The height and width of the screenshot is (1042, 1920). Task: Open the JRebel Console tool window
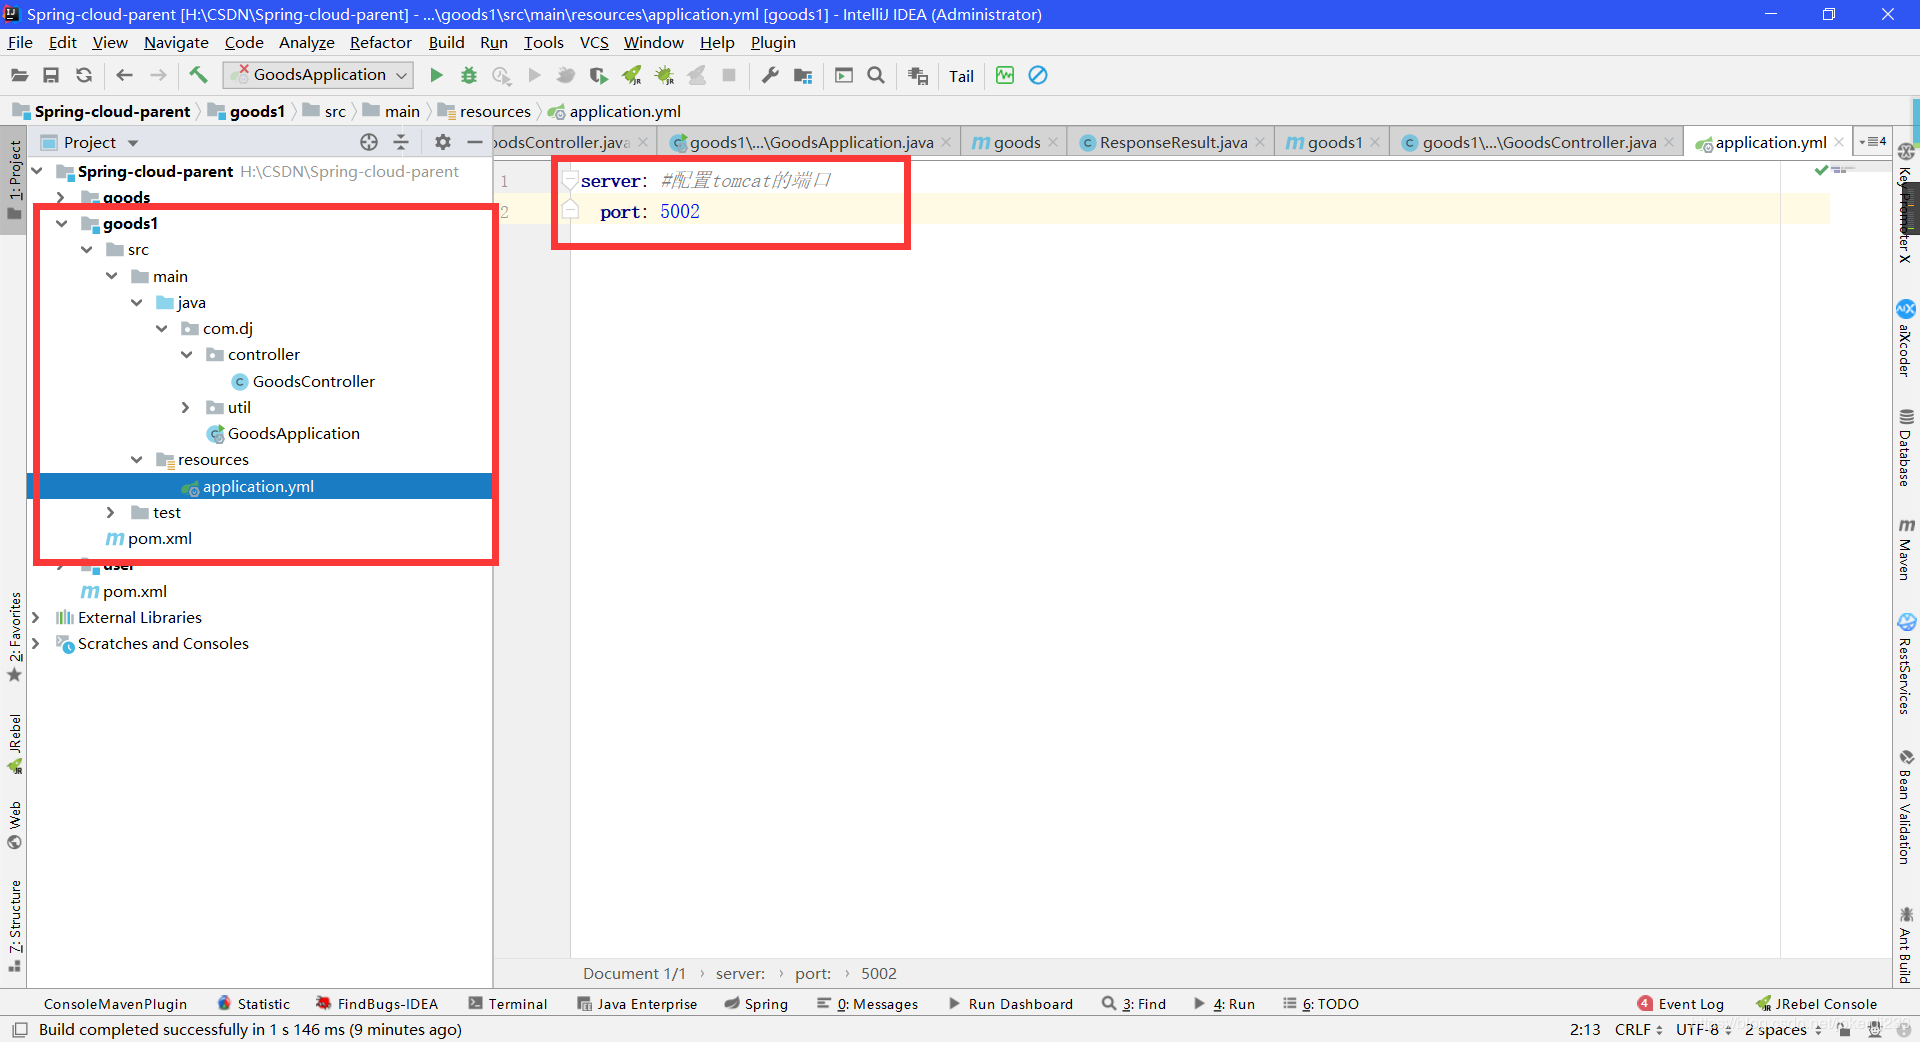[1816, 1003]
